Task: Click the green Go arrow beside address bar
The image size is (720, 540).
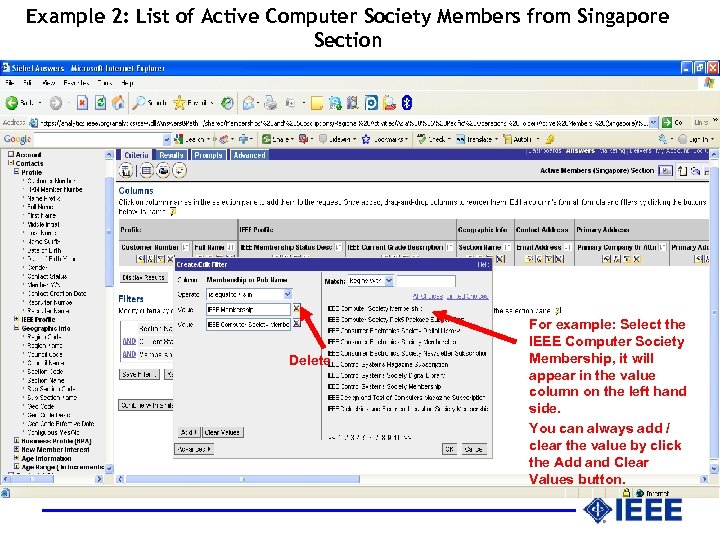Action: [x=666, y=123]
